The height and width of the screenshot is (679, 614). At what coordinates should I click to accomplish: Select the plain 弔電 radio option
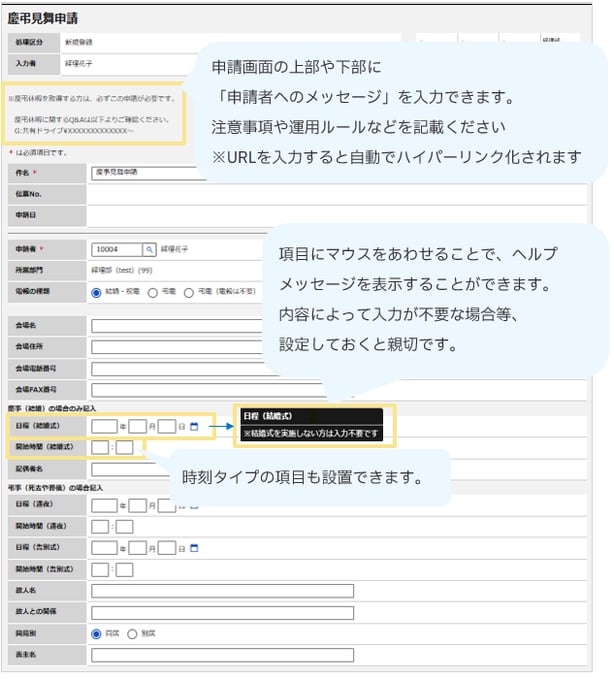click(153, 294)
